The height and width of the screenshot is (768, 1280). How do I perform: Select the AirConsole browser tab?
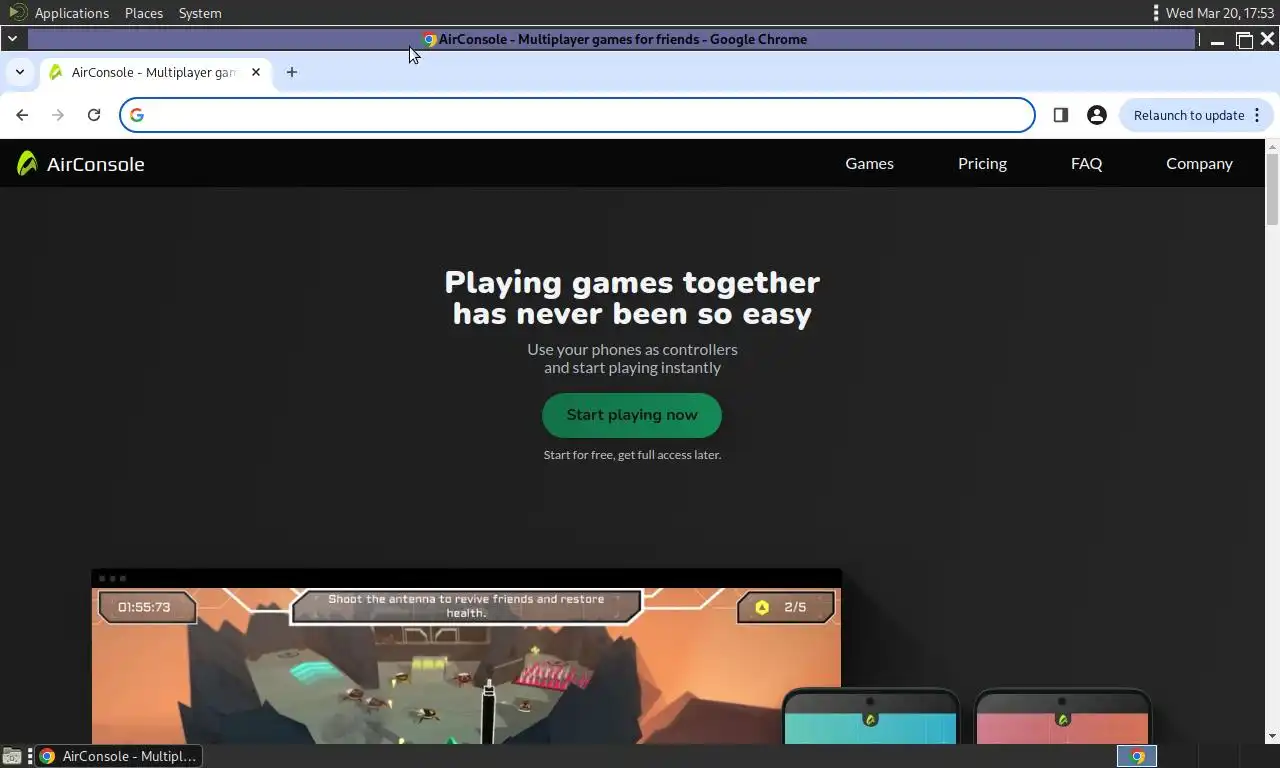point(155,72)
